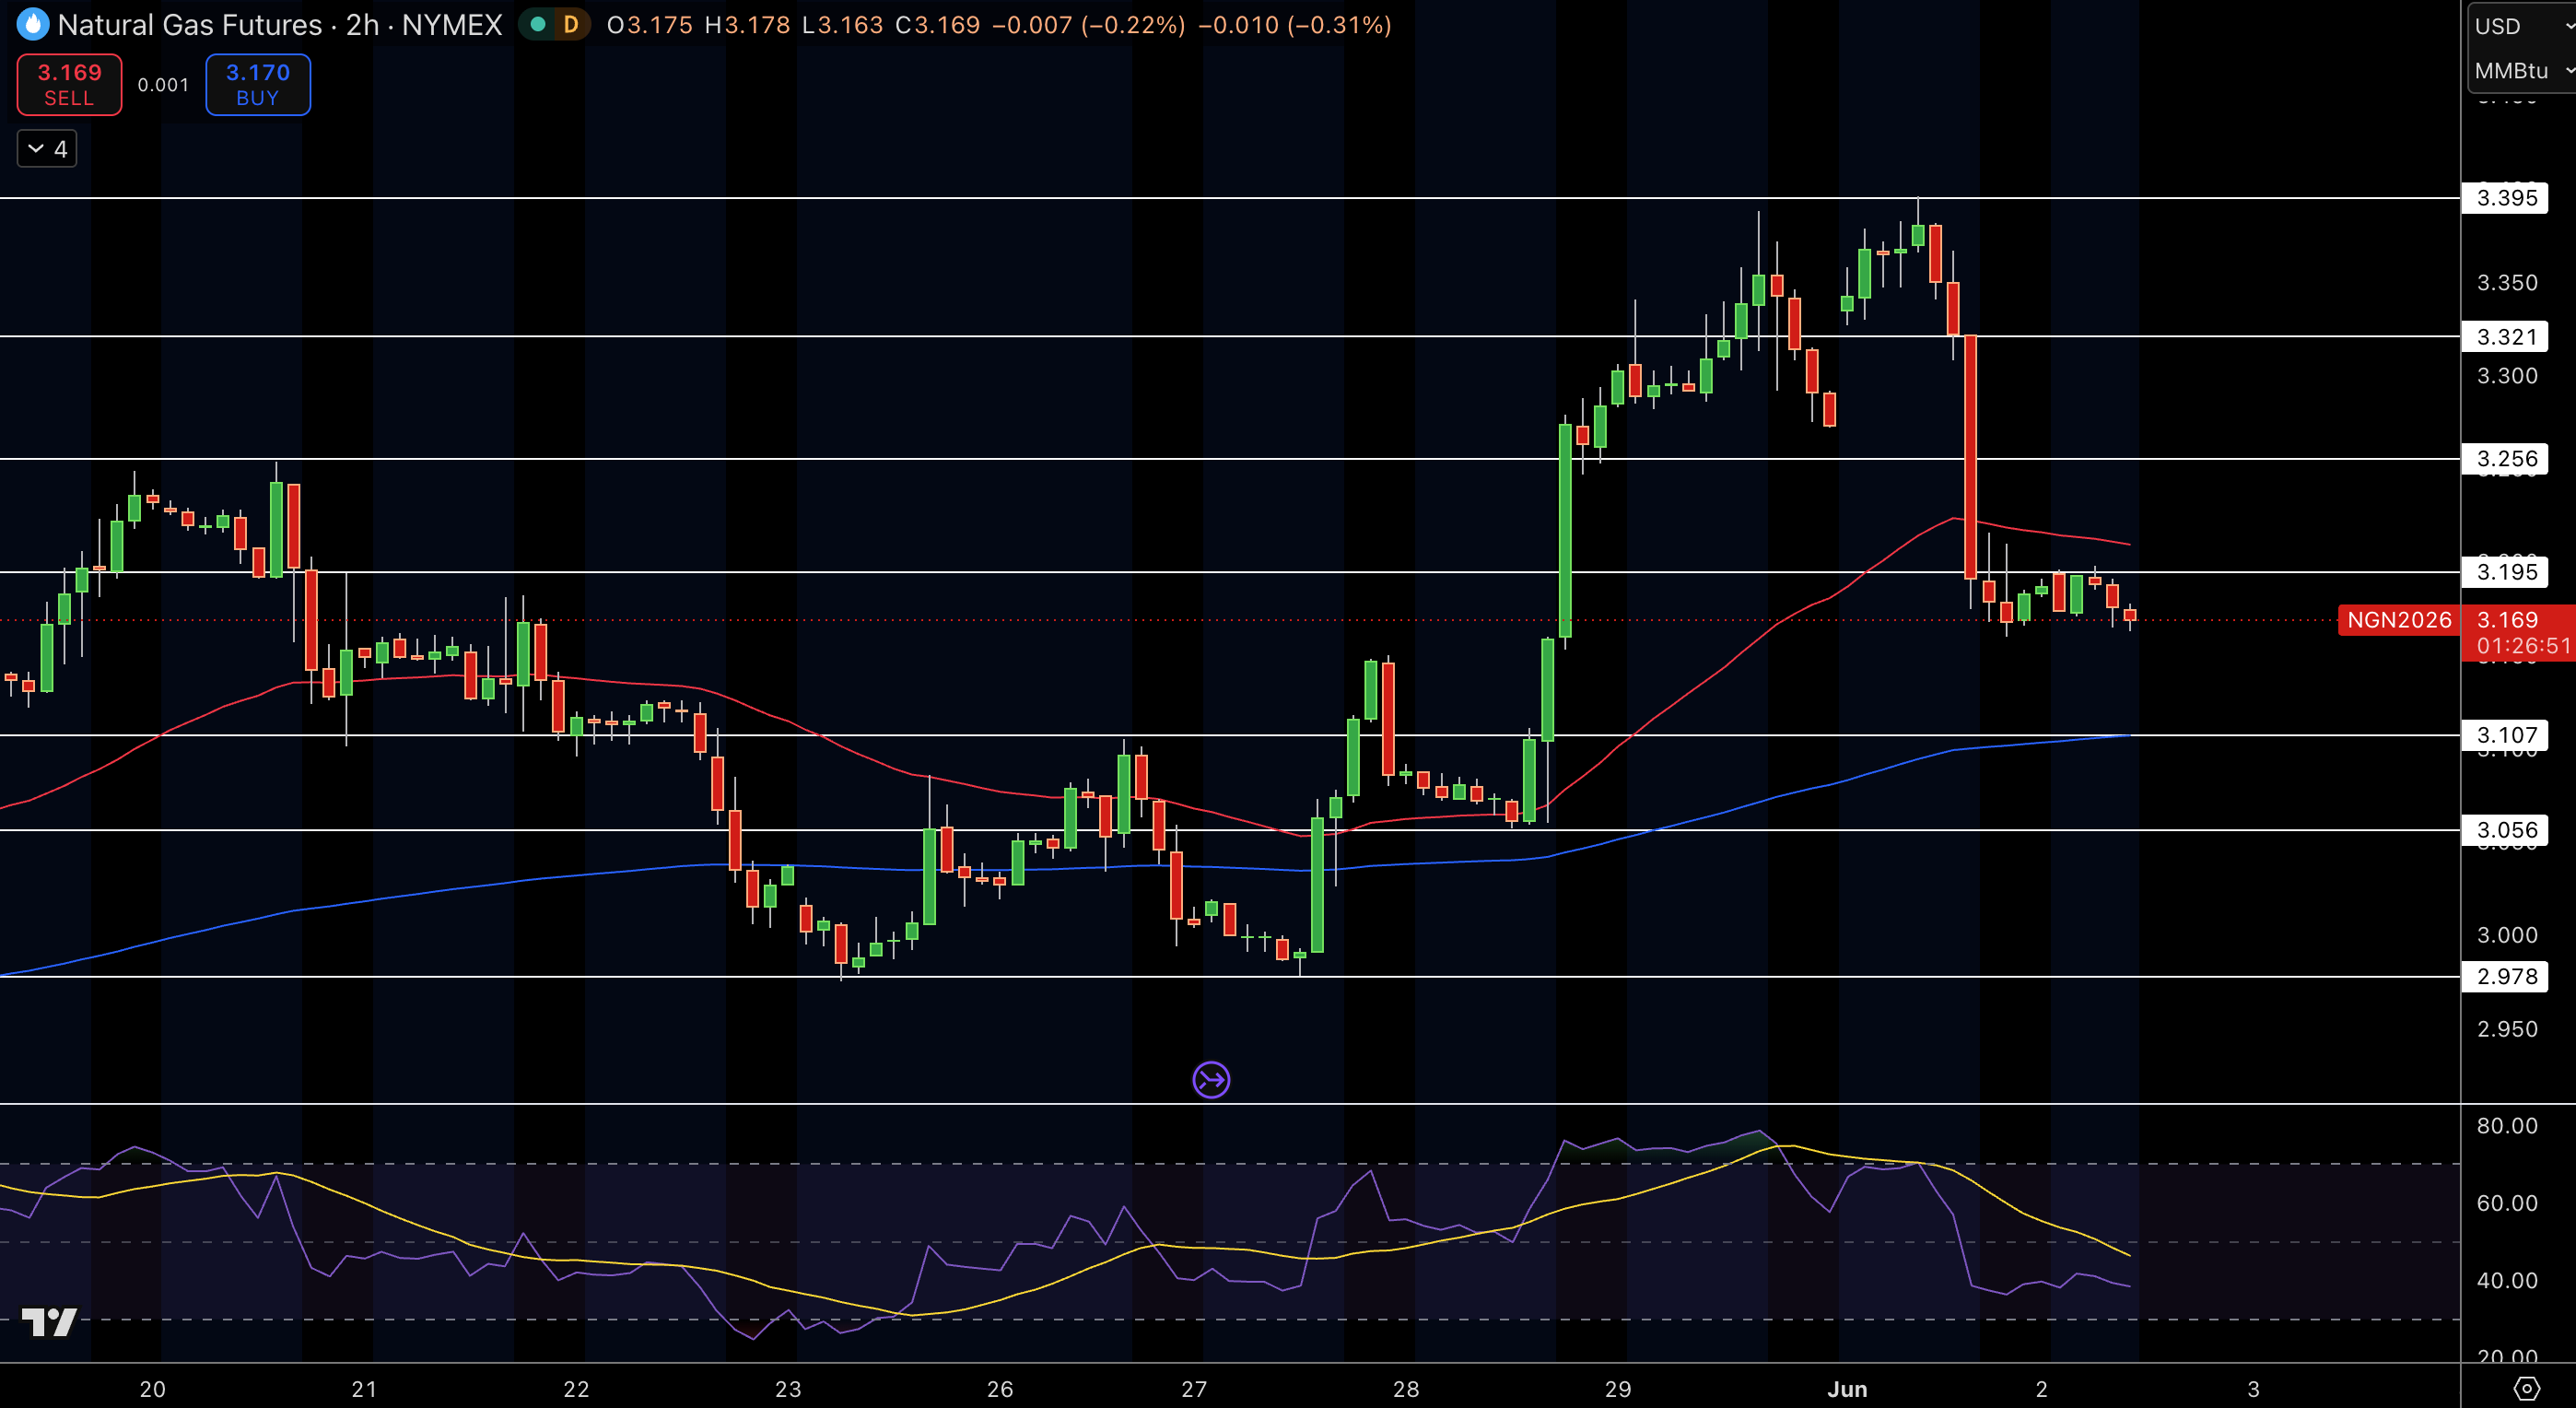Image resolution: width=2576 pixels, height=1408 pixels.
Task: Click the TradingView logo
Action: tap(49, 1322)
